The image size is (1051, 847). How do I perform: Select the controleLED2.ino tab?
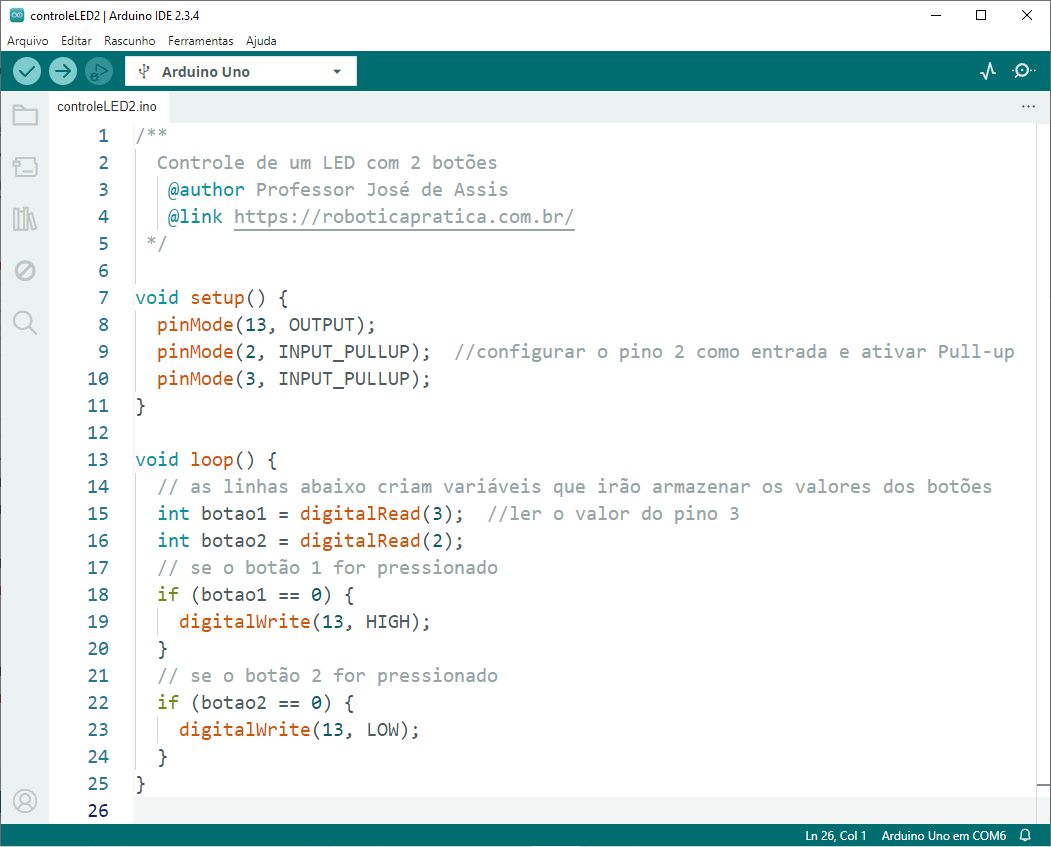point(107,107)
